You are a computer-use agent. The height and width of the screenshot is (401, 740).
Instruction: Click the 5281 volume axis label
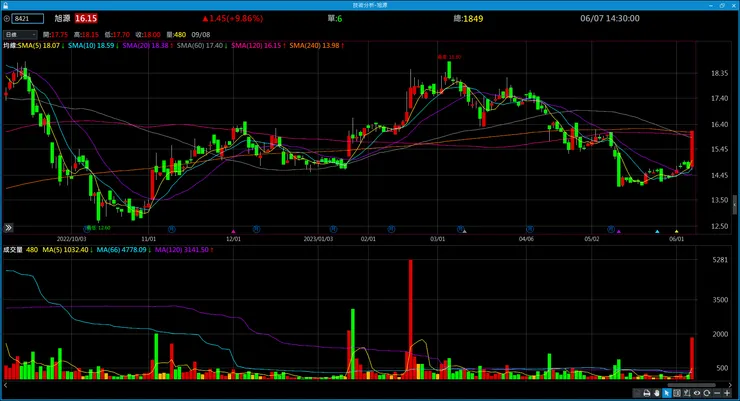720,260
